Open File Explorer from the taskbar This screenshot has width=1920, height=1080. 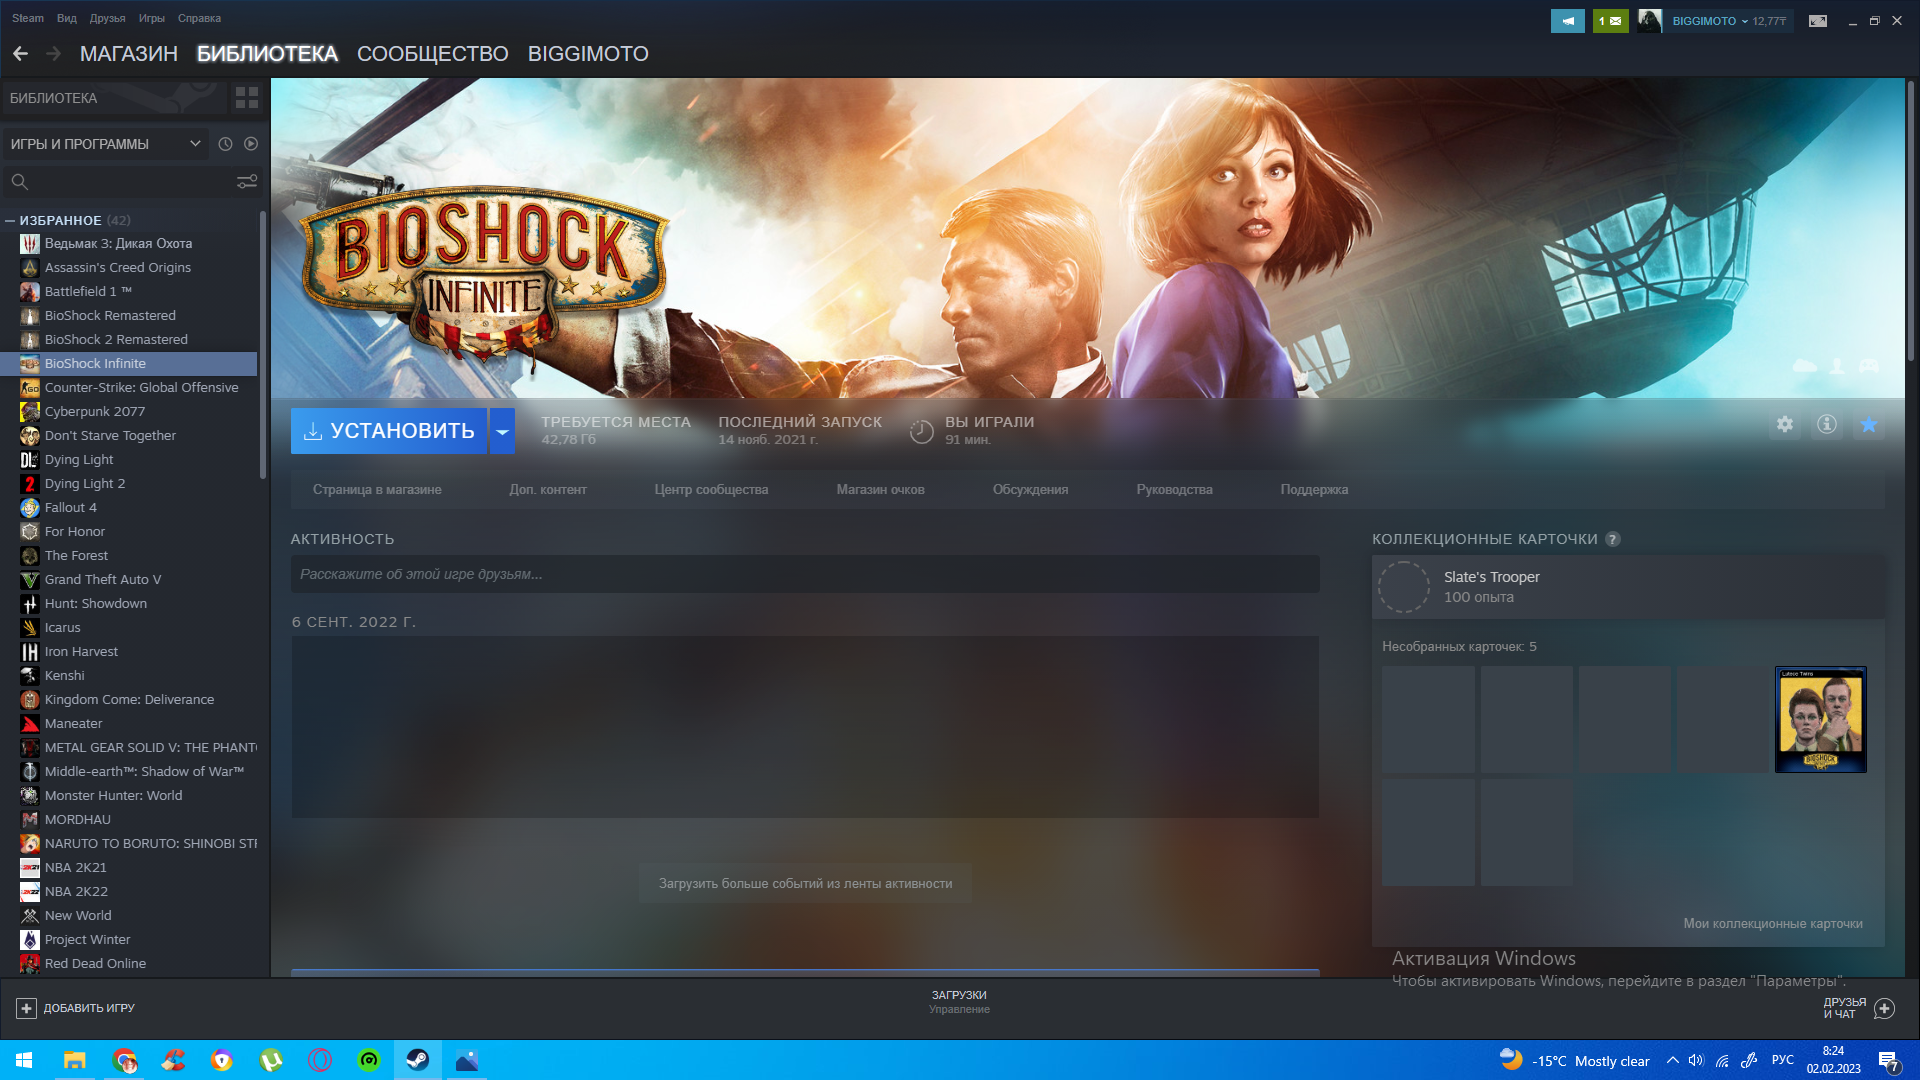[75, 1060]
